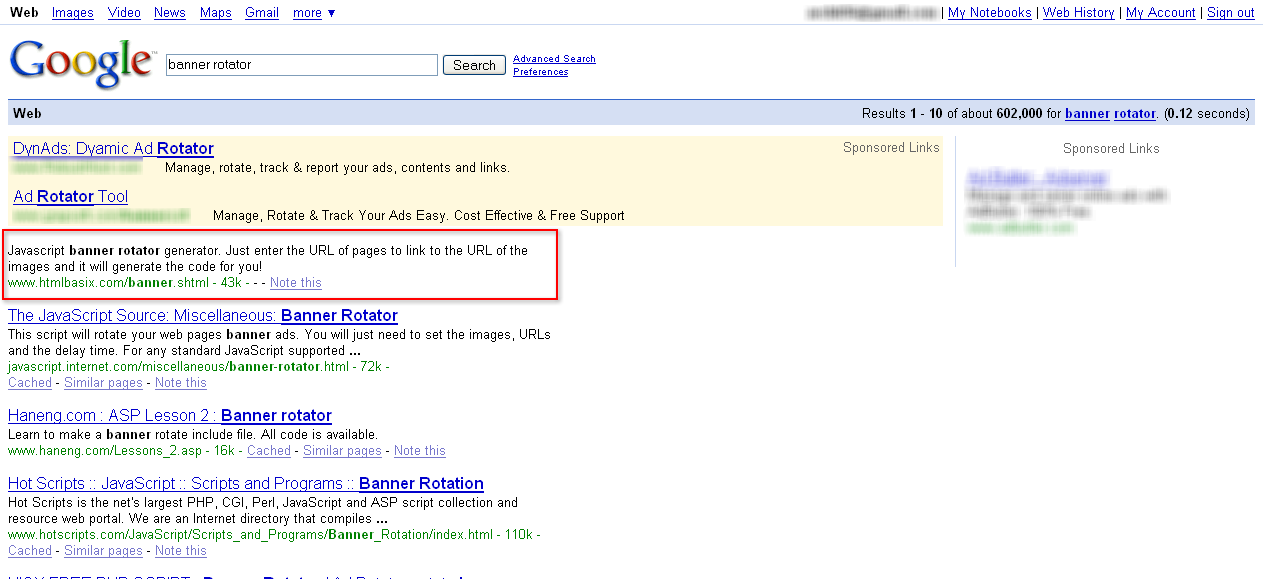Switch to Images search

click(x=71, y=13)
